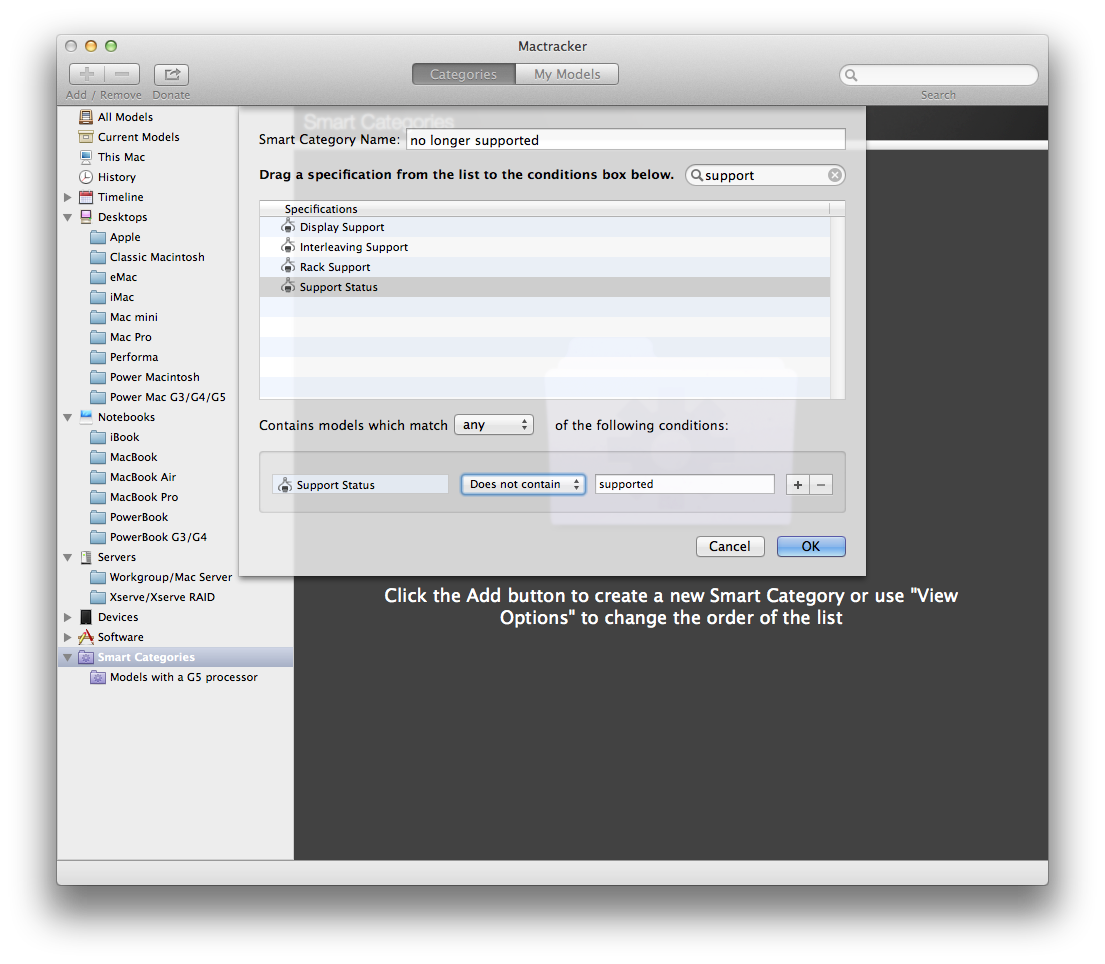Open the any/all match dropdown
Screen dimensions: 1105x964
494,425
